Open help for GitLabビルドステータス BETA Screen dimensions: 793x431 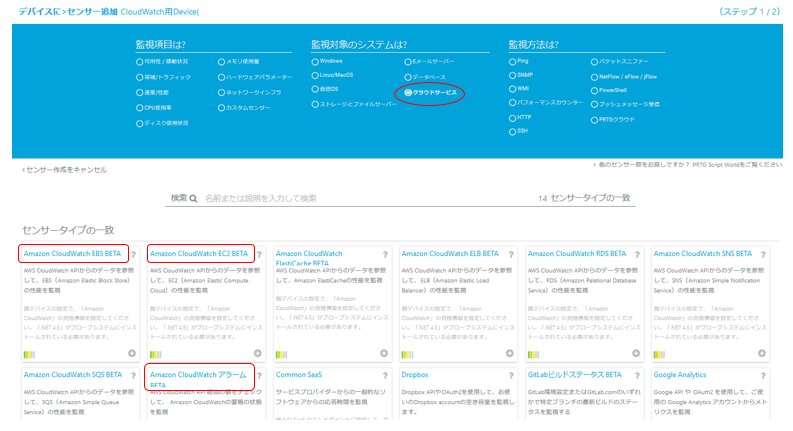point(637,376)
